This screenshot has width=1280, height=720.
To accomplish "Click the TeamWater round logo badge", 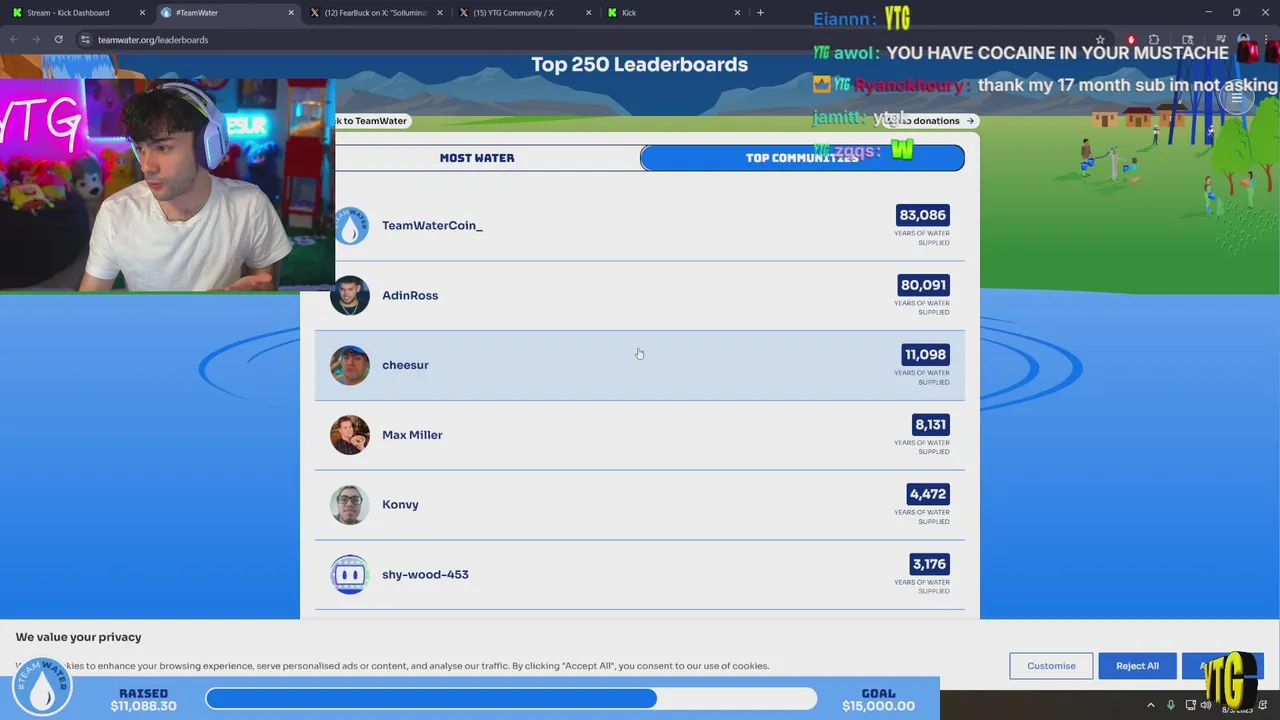I will coord(42,686).
